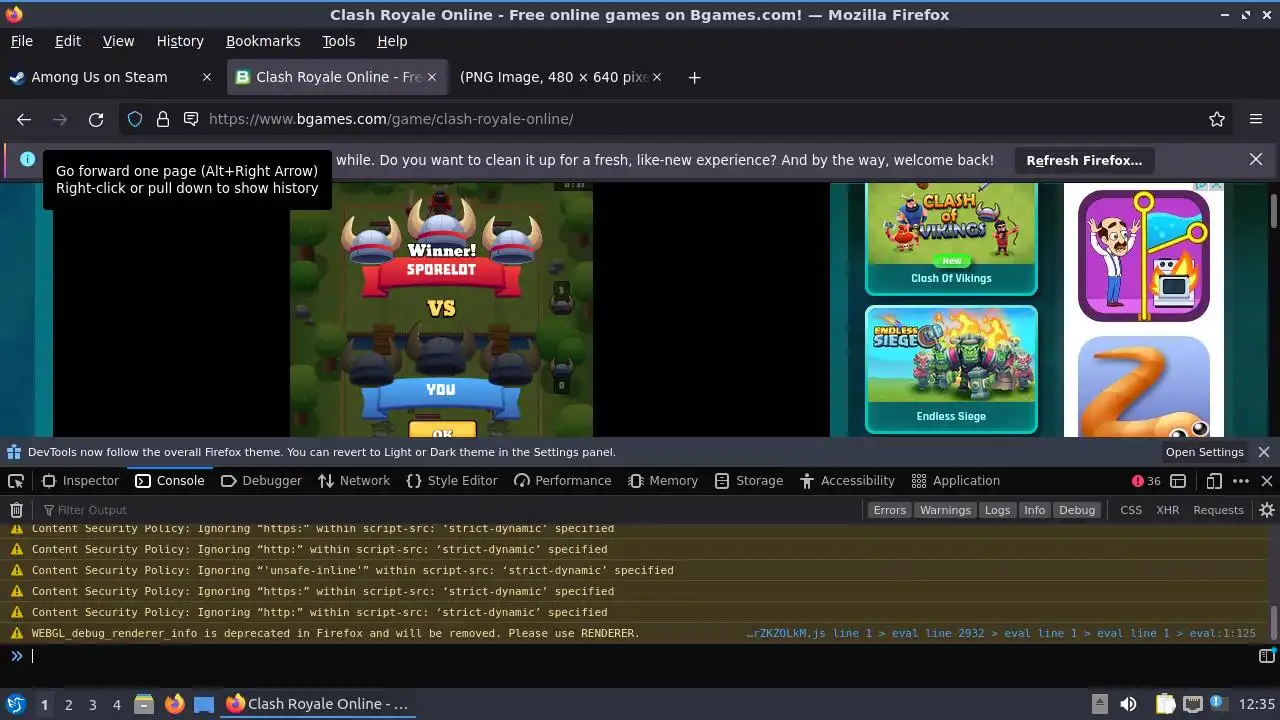Open the Memory panel
This screenshot has width=1280, height=720.
(663, 481)
